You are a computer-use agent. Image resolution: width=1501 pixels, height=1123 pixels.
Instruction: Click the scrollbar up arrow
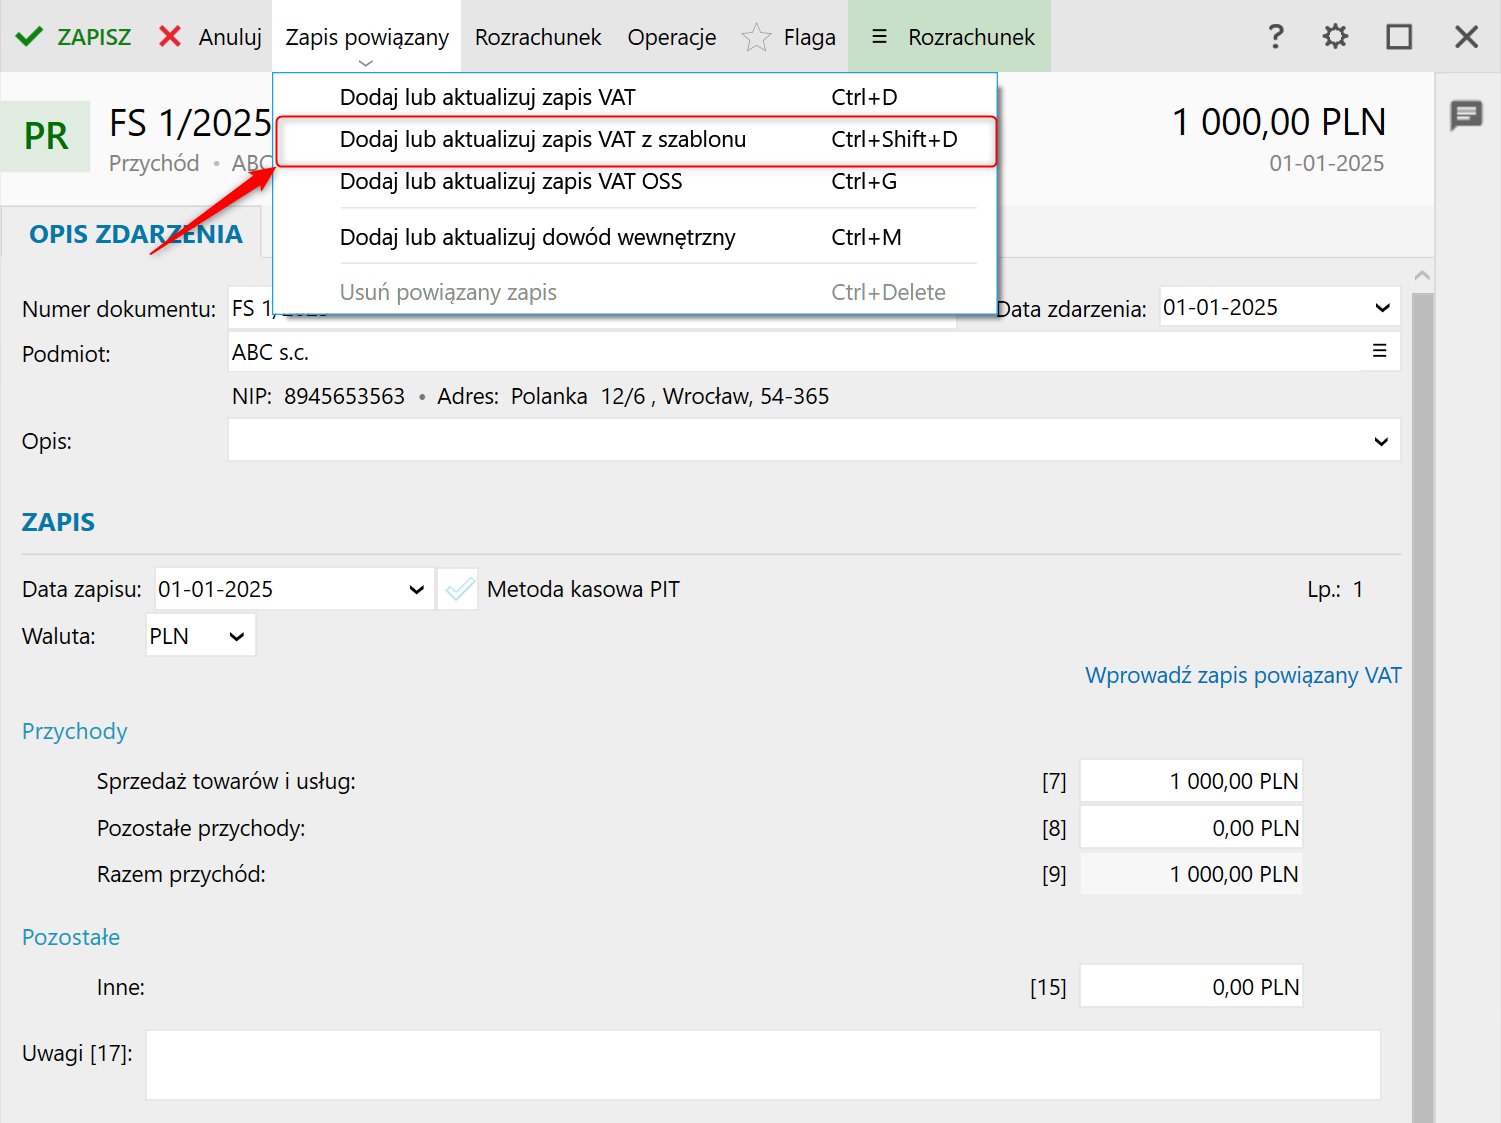pyautogui.click(x=1423, y=275)
